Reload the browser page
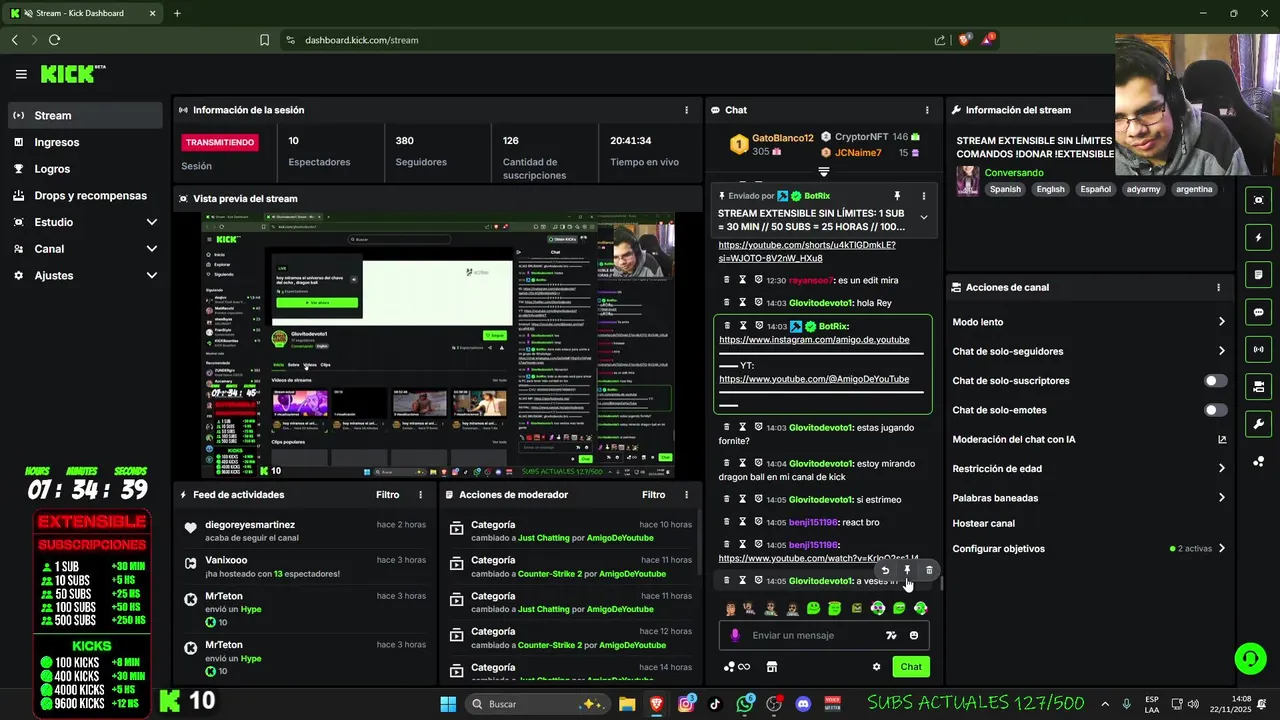This screenshot has width=1280, height=720. click(54, 40)
